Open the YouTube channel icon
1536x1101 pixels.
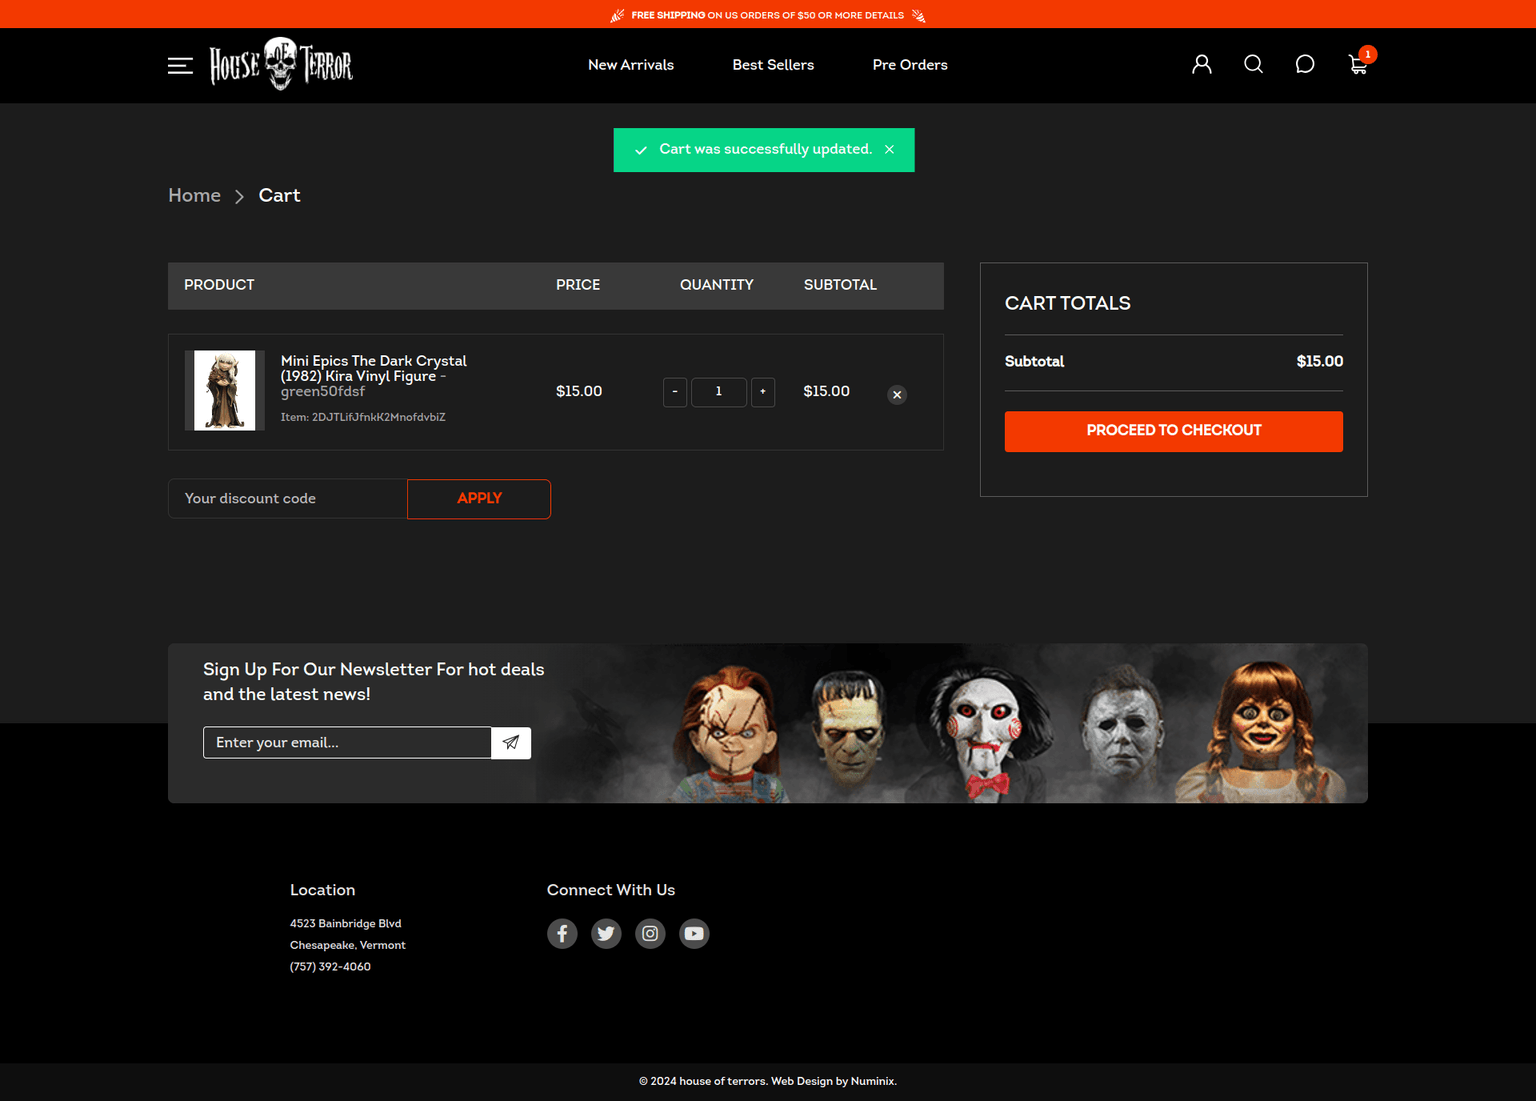click(x=694, y=934)
